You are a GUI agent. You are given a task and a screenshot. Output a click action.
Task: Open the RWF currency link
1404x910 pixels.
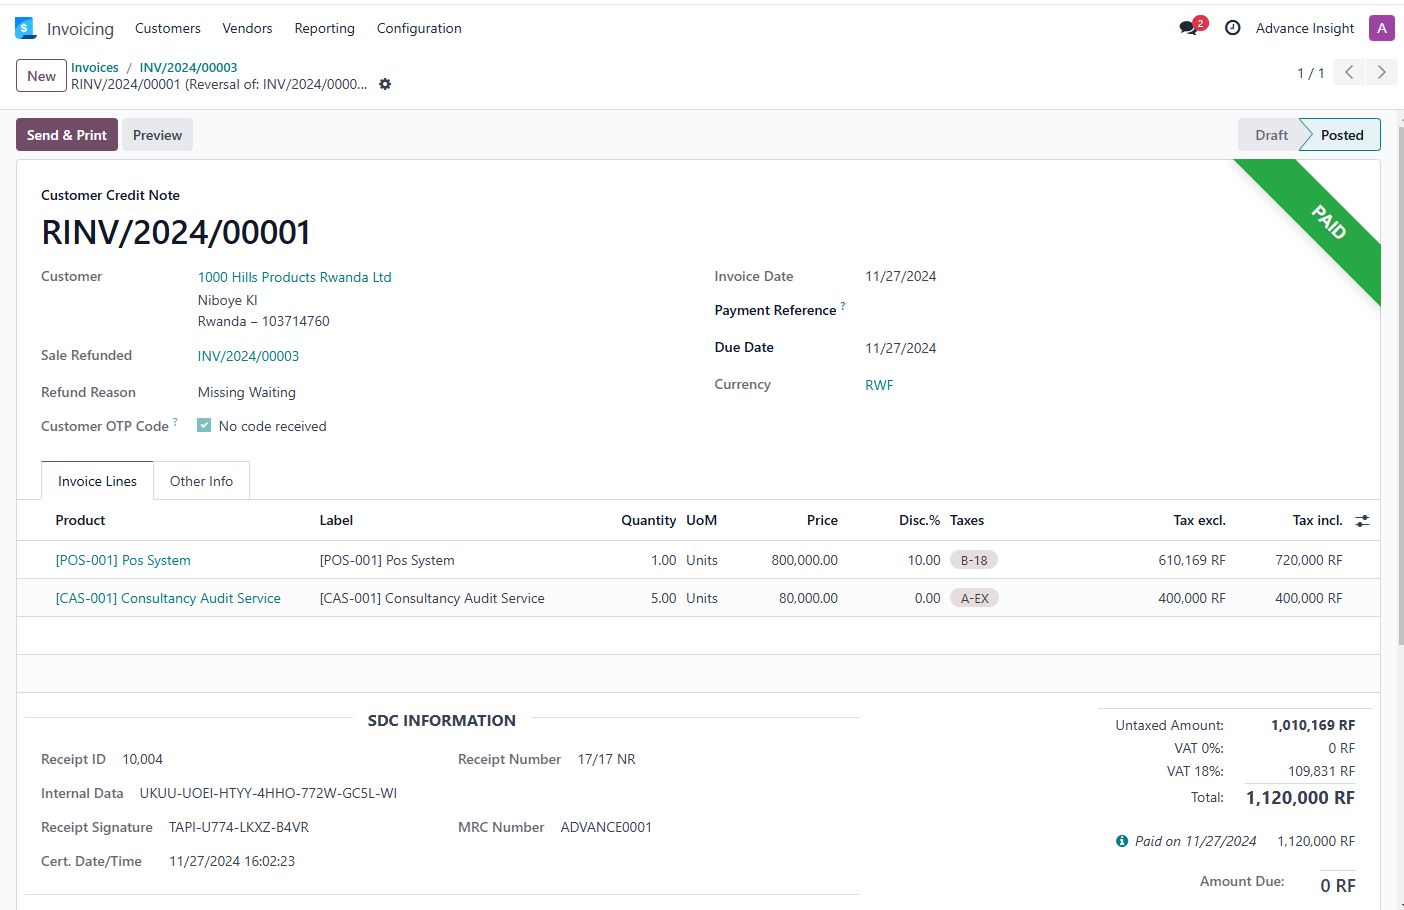pos(879,385)
